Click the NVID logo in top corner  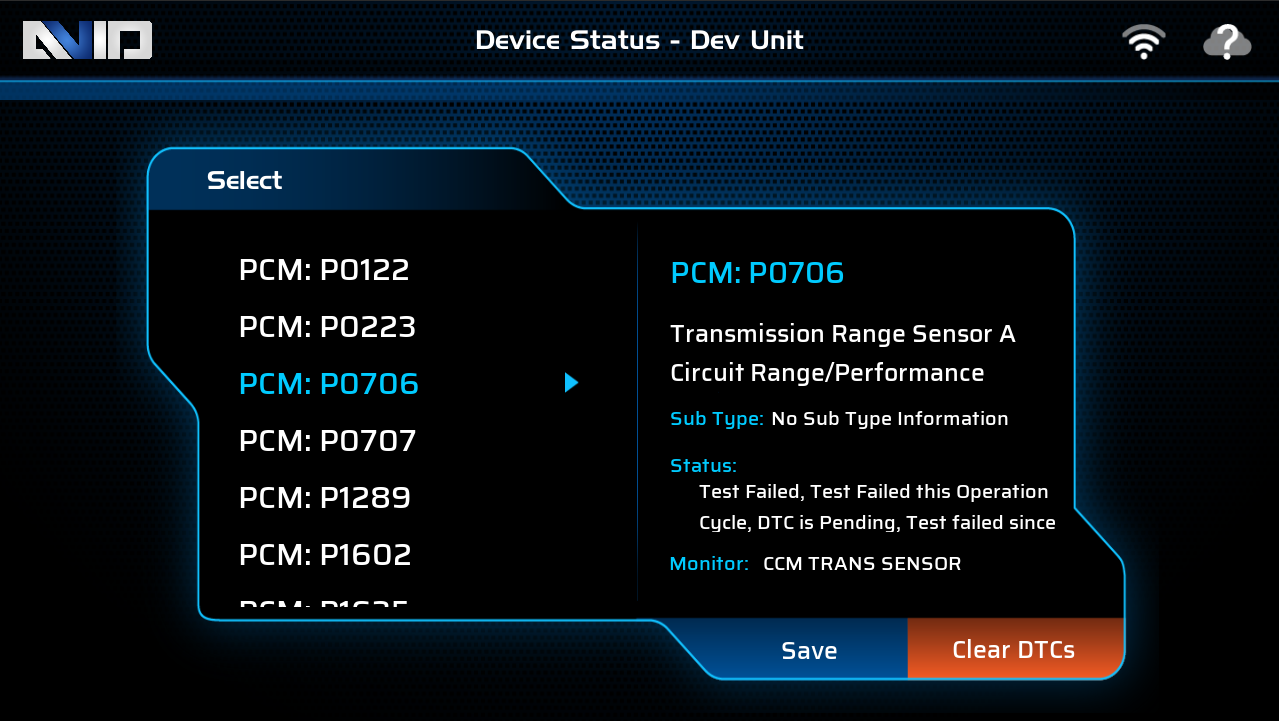(87, 40)
